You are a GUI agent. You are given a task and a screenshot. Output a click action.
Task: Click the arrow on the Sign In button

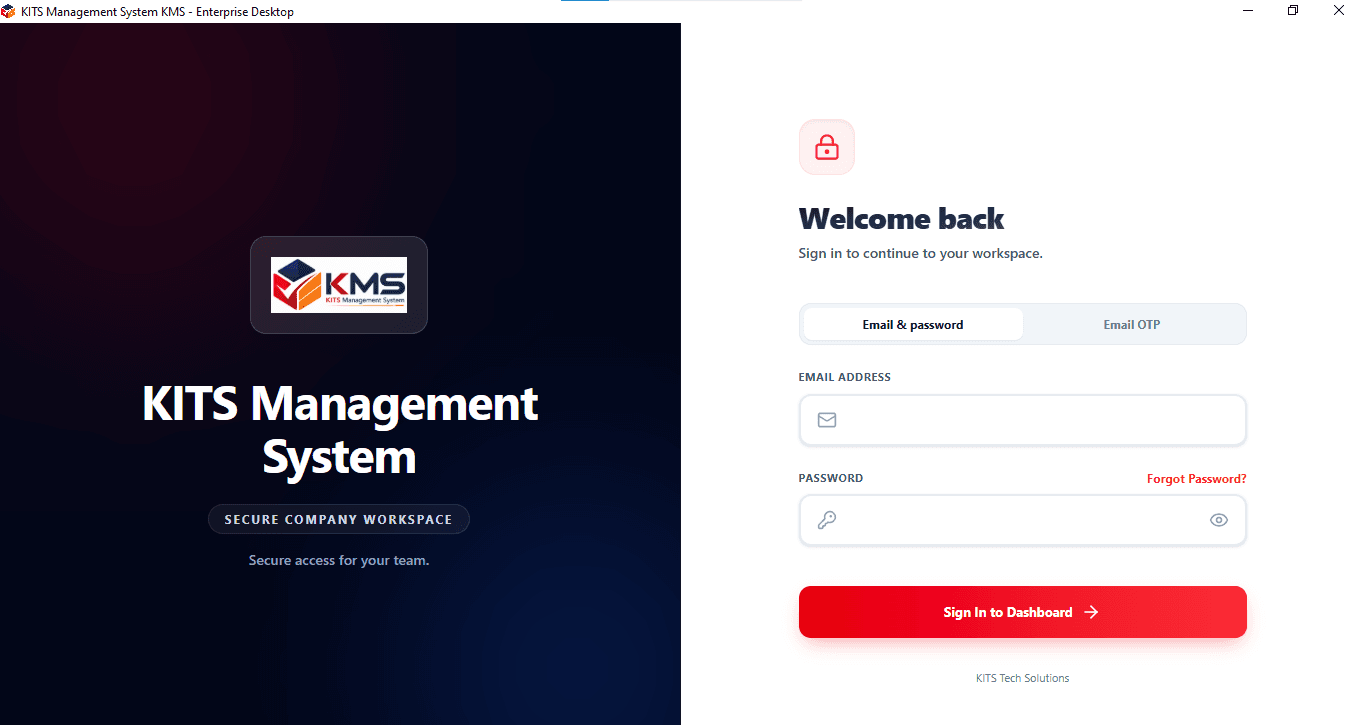coord(1091,612)
